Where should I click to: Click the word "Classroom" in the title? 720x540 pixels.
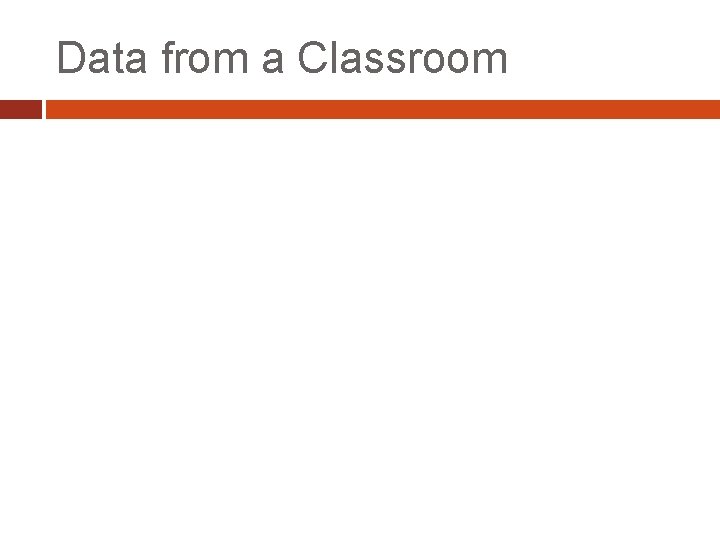(x=402, y=58)
